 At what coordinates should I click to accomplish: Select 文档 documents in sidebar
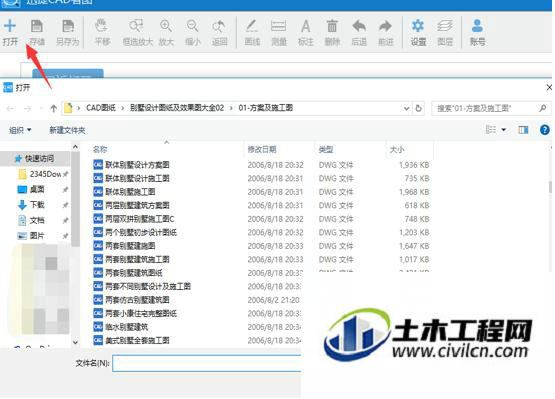(31, 220)
